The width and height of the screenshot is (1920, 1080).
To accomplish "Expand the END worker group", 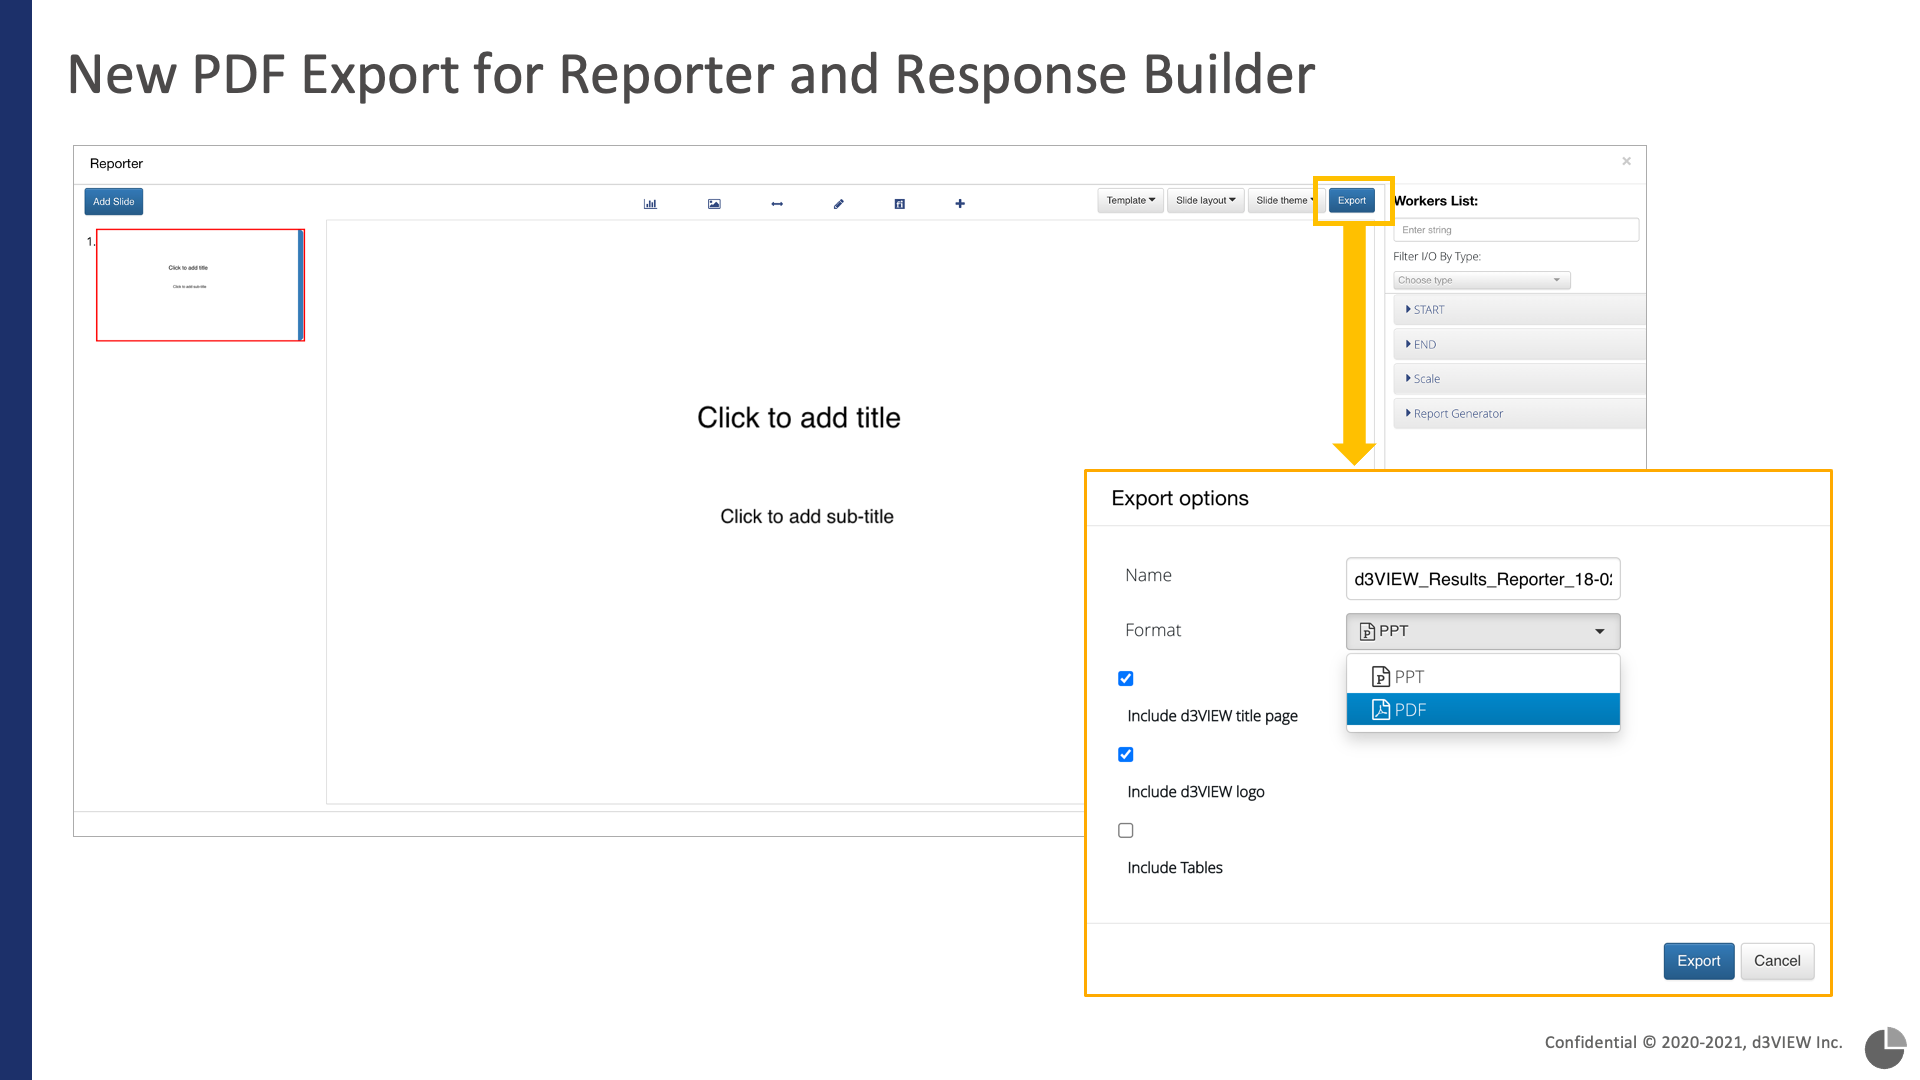I will [1519, 345].
